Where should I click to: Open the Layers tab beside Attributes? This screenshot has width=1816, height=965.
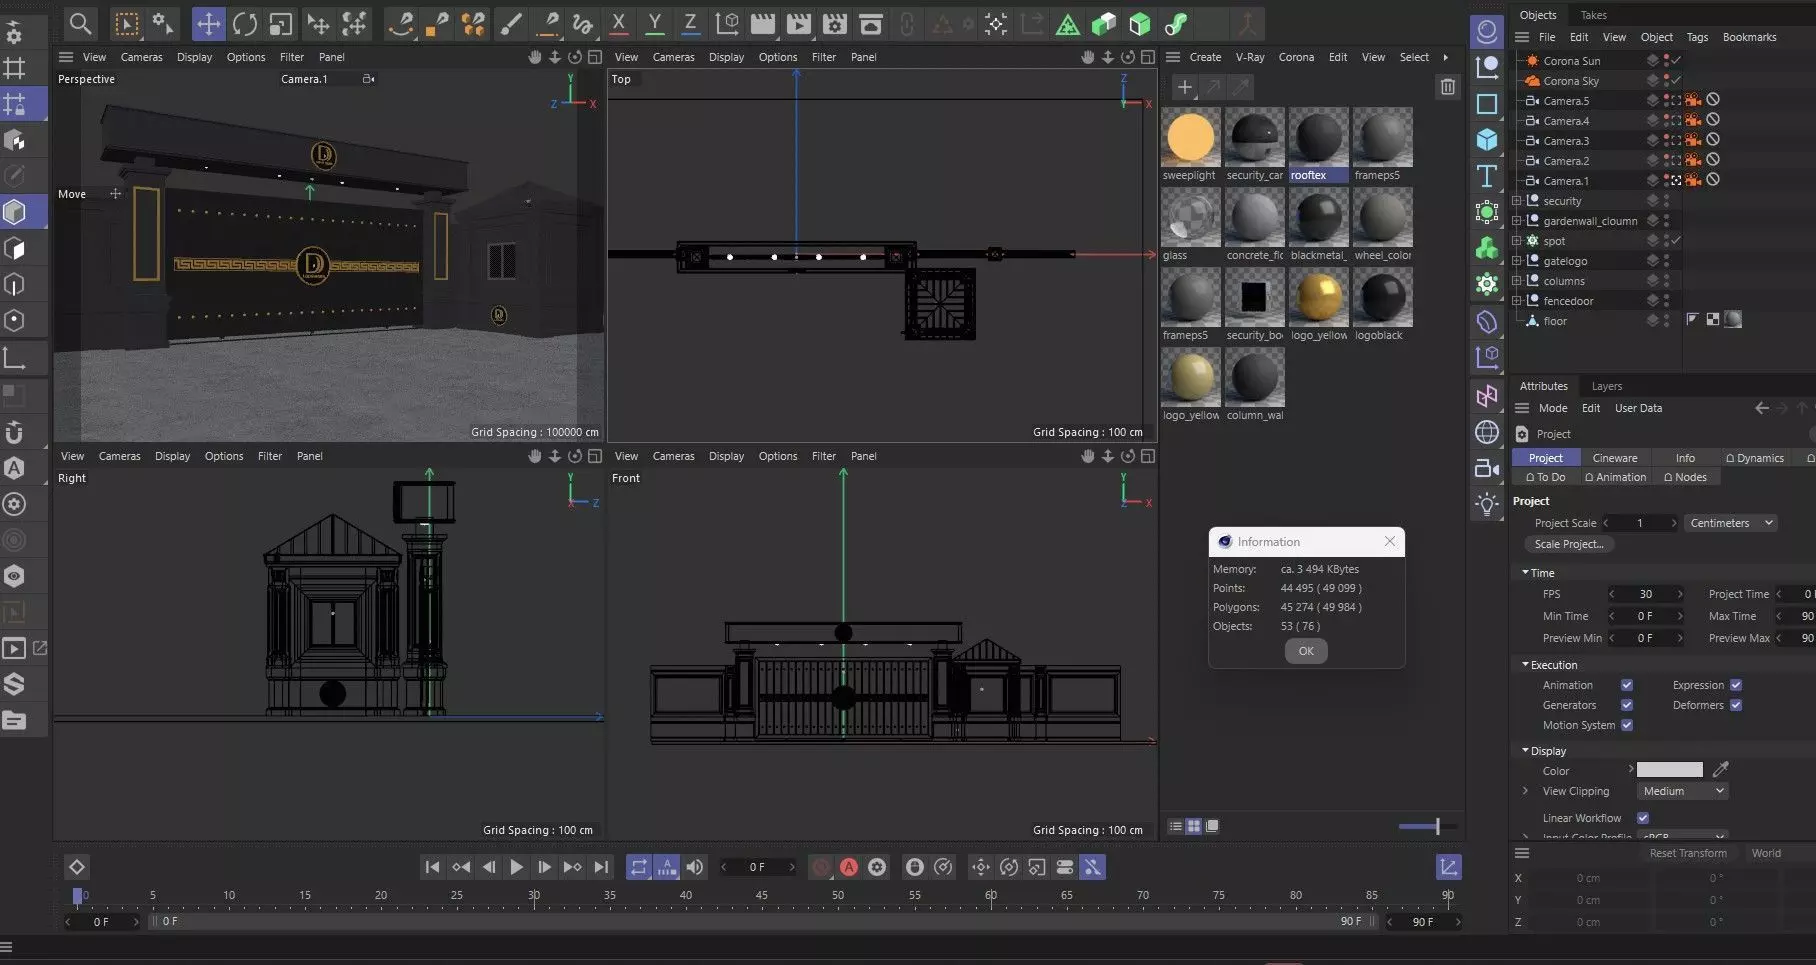click(x=1607, y=386)
